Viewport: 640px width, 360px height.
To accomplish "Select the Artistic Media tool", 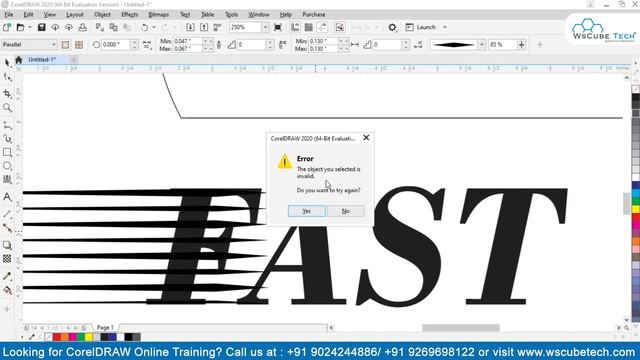I will tap(7, 139).
